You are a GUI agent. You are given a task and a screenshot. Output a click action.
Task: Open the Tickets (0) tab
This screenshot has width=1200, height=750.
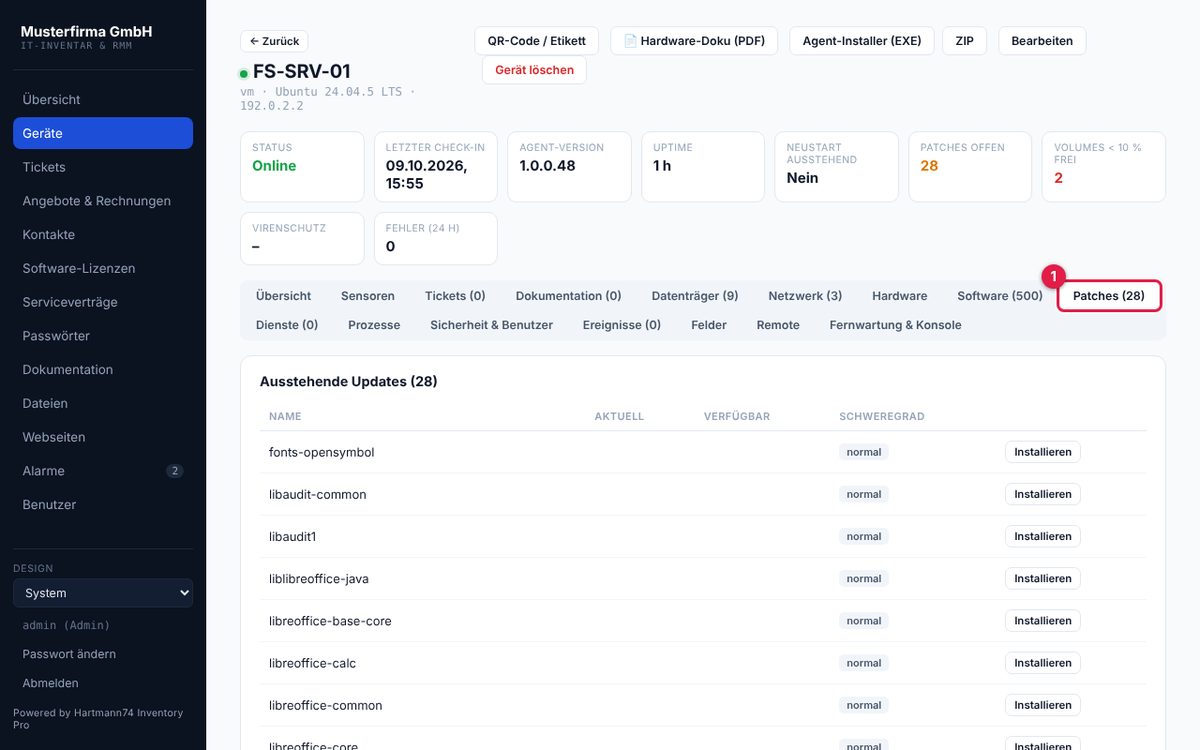point(455,296)
